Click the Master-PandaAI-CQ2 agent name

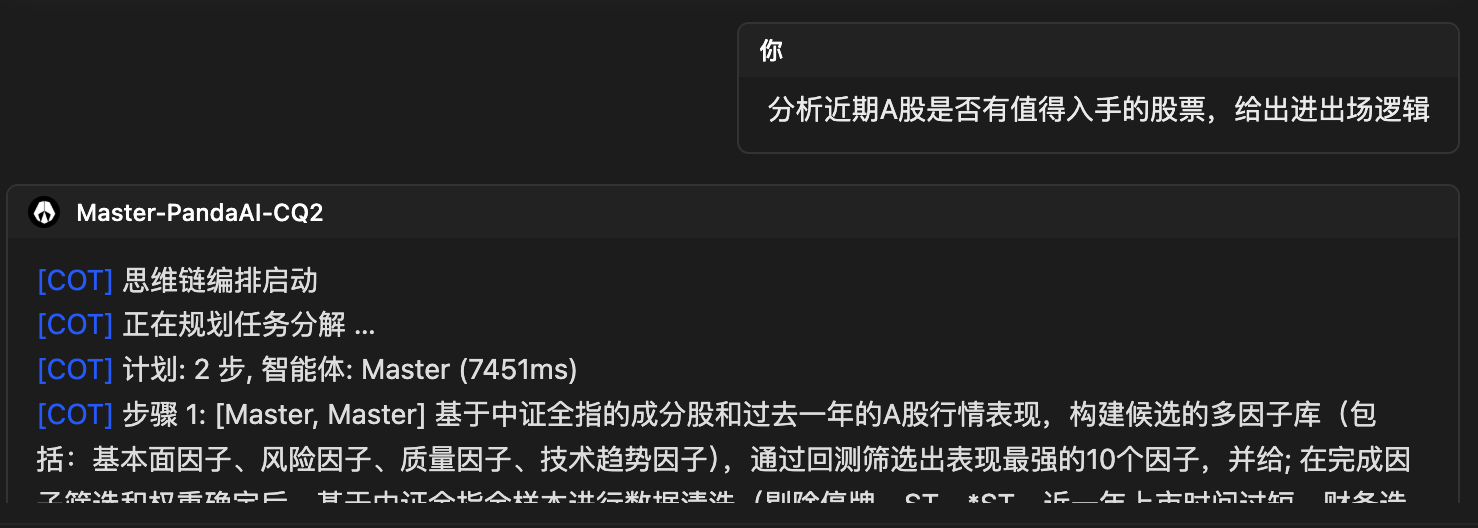click(x=200, y=213)
